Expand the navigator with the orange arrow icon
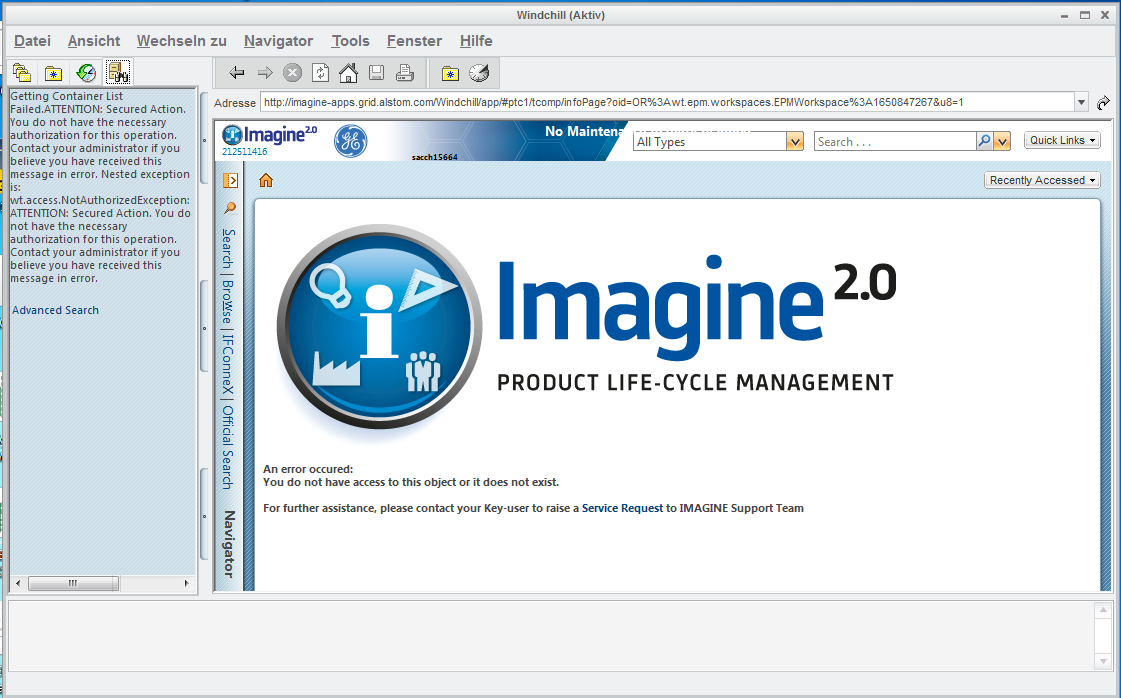Image resolution: width=1121 pixels, height=698 pixels. (x=230, y=180)
